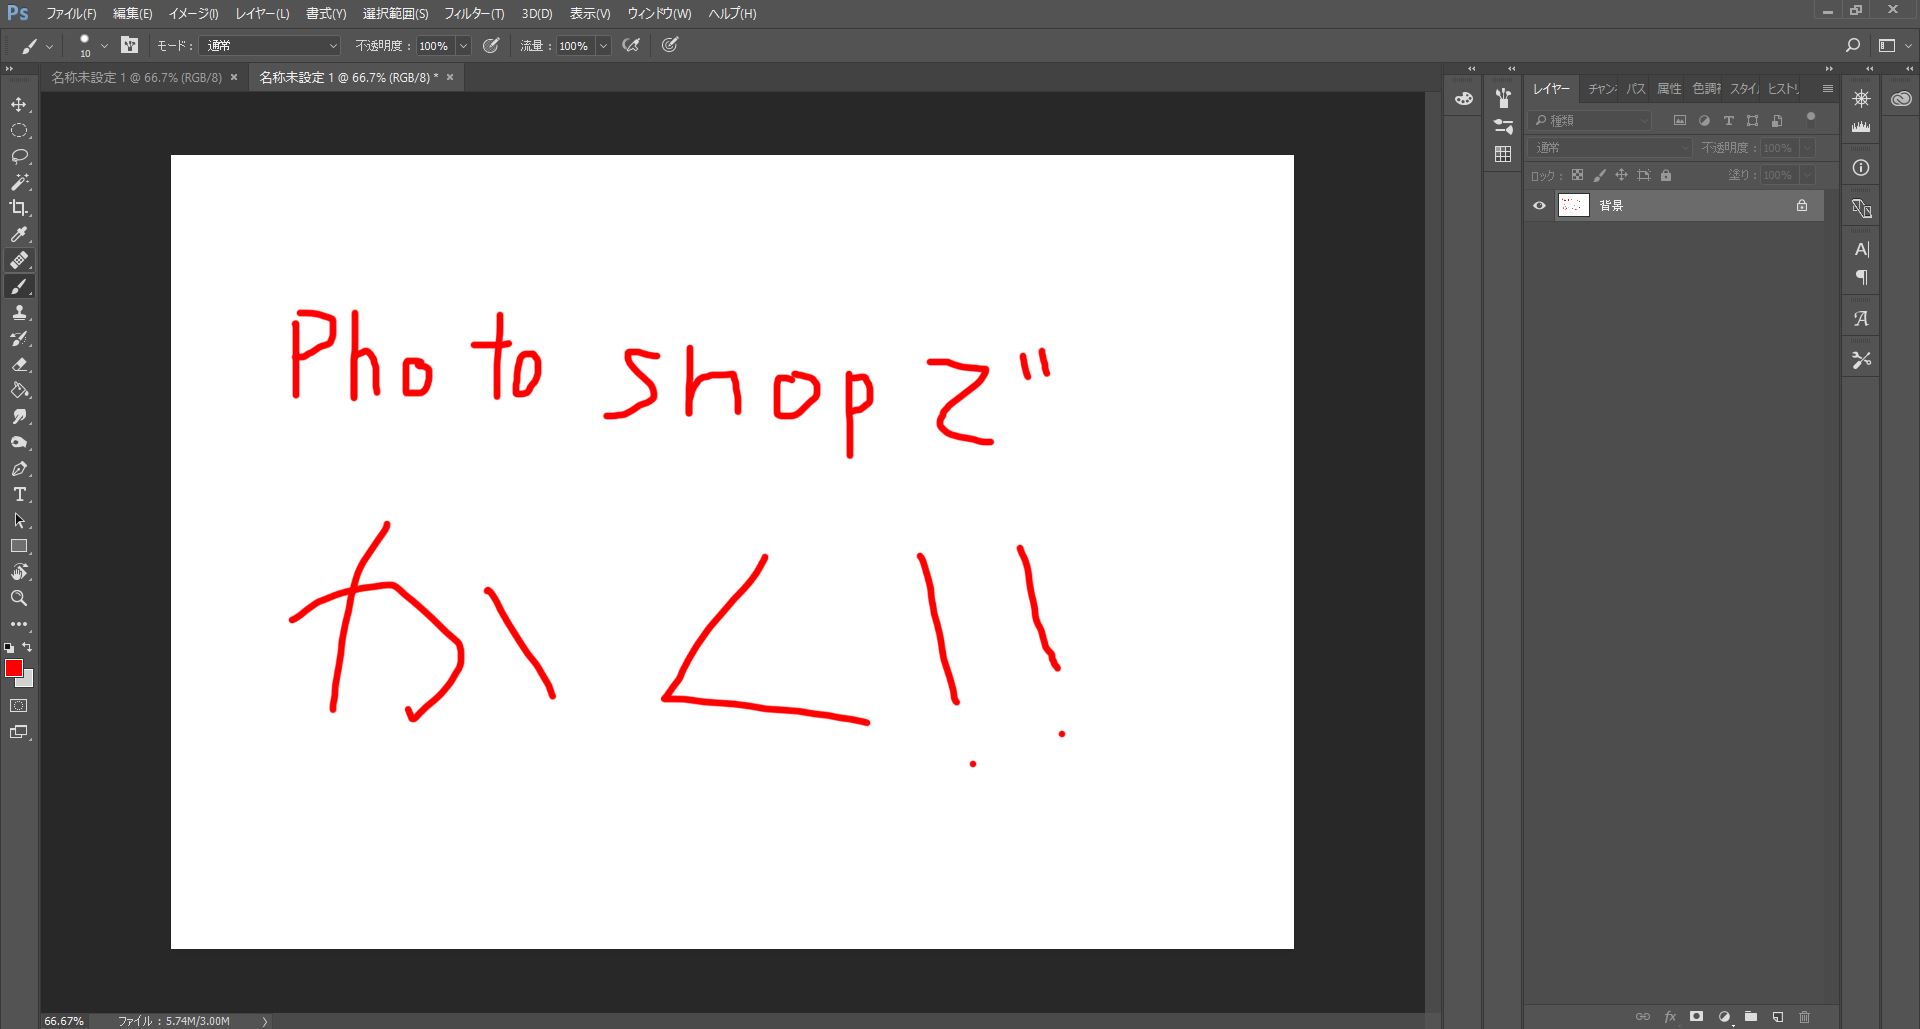Select the Rotate View hand tool

19,572
